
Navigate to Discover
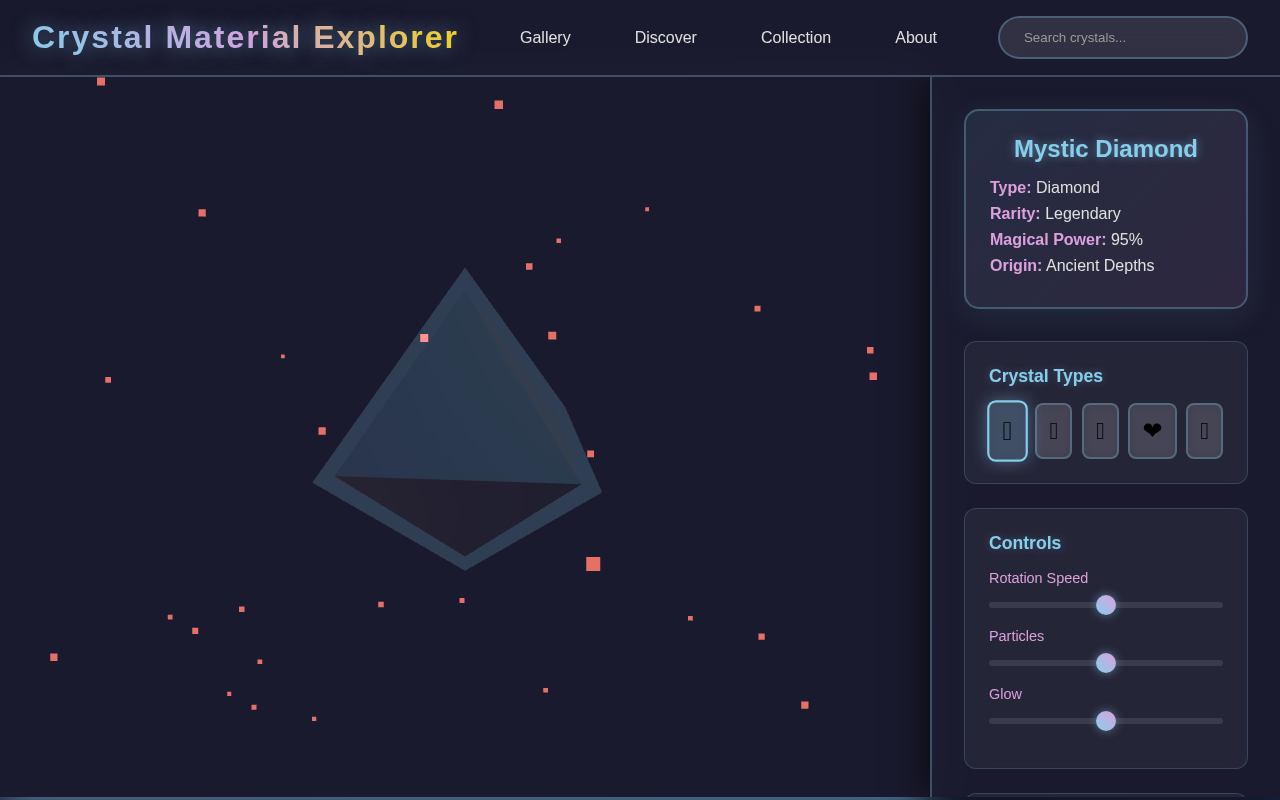[x=665, y=37]
